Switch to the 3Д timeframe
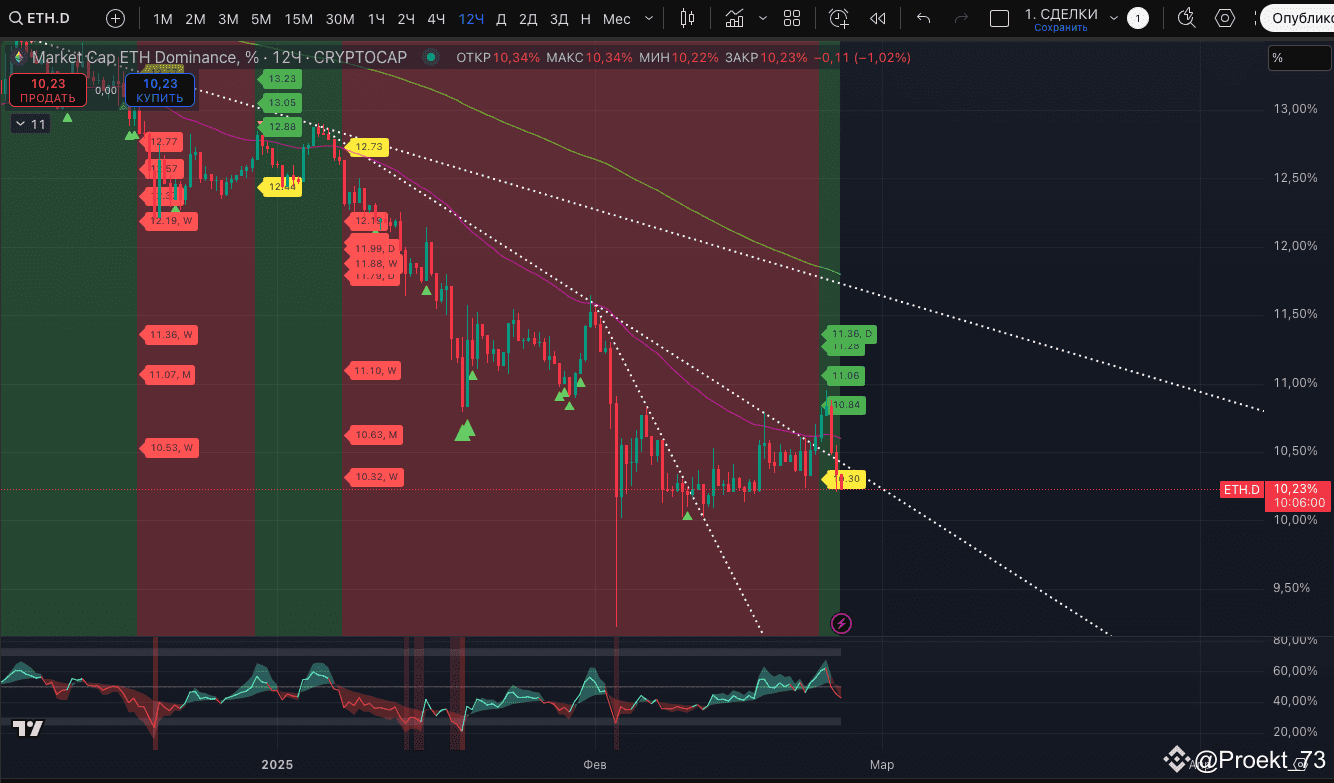This screenshot has height=783, width=1334. tap(559, 18)
